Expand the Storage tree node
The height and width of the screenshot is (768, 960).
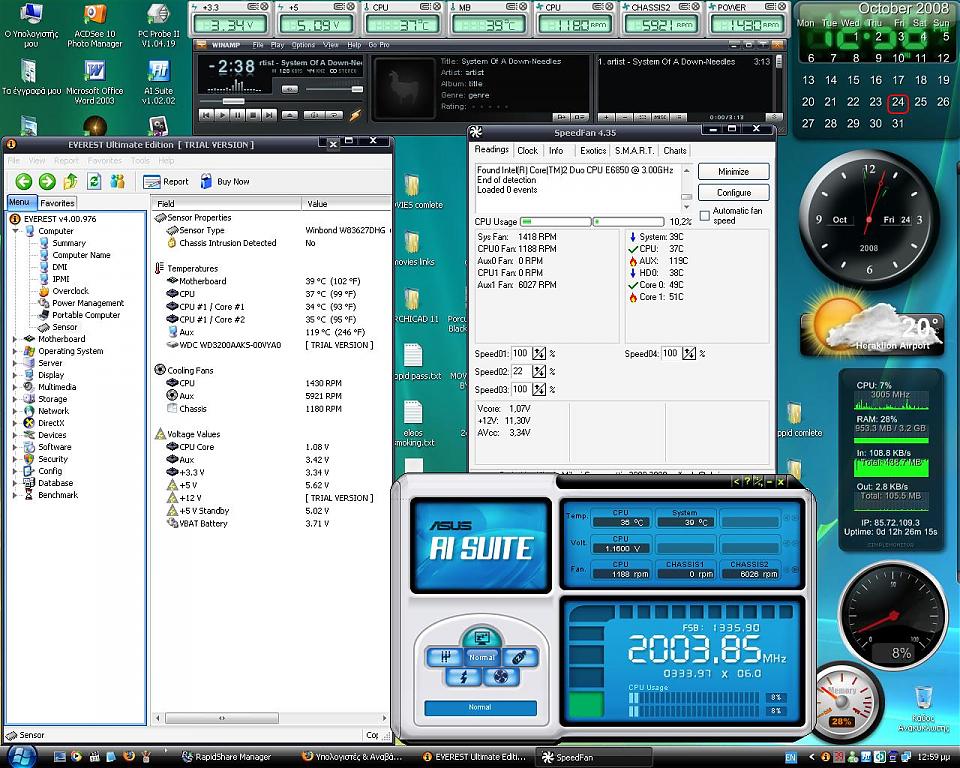pyautogui.click(x=15, y=399)
